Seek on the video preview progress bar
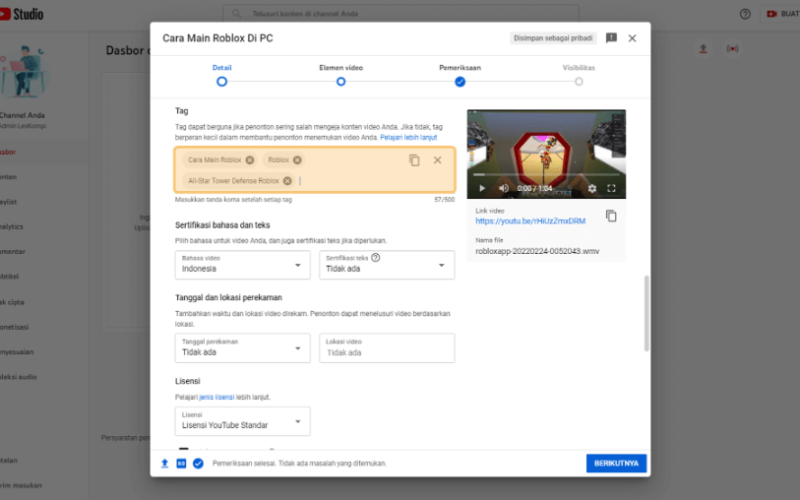The image size is (800, 500). [x=546, y=174]
